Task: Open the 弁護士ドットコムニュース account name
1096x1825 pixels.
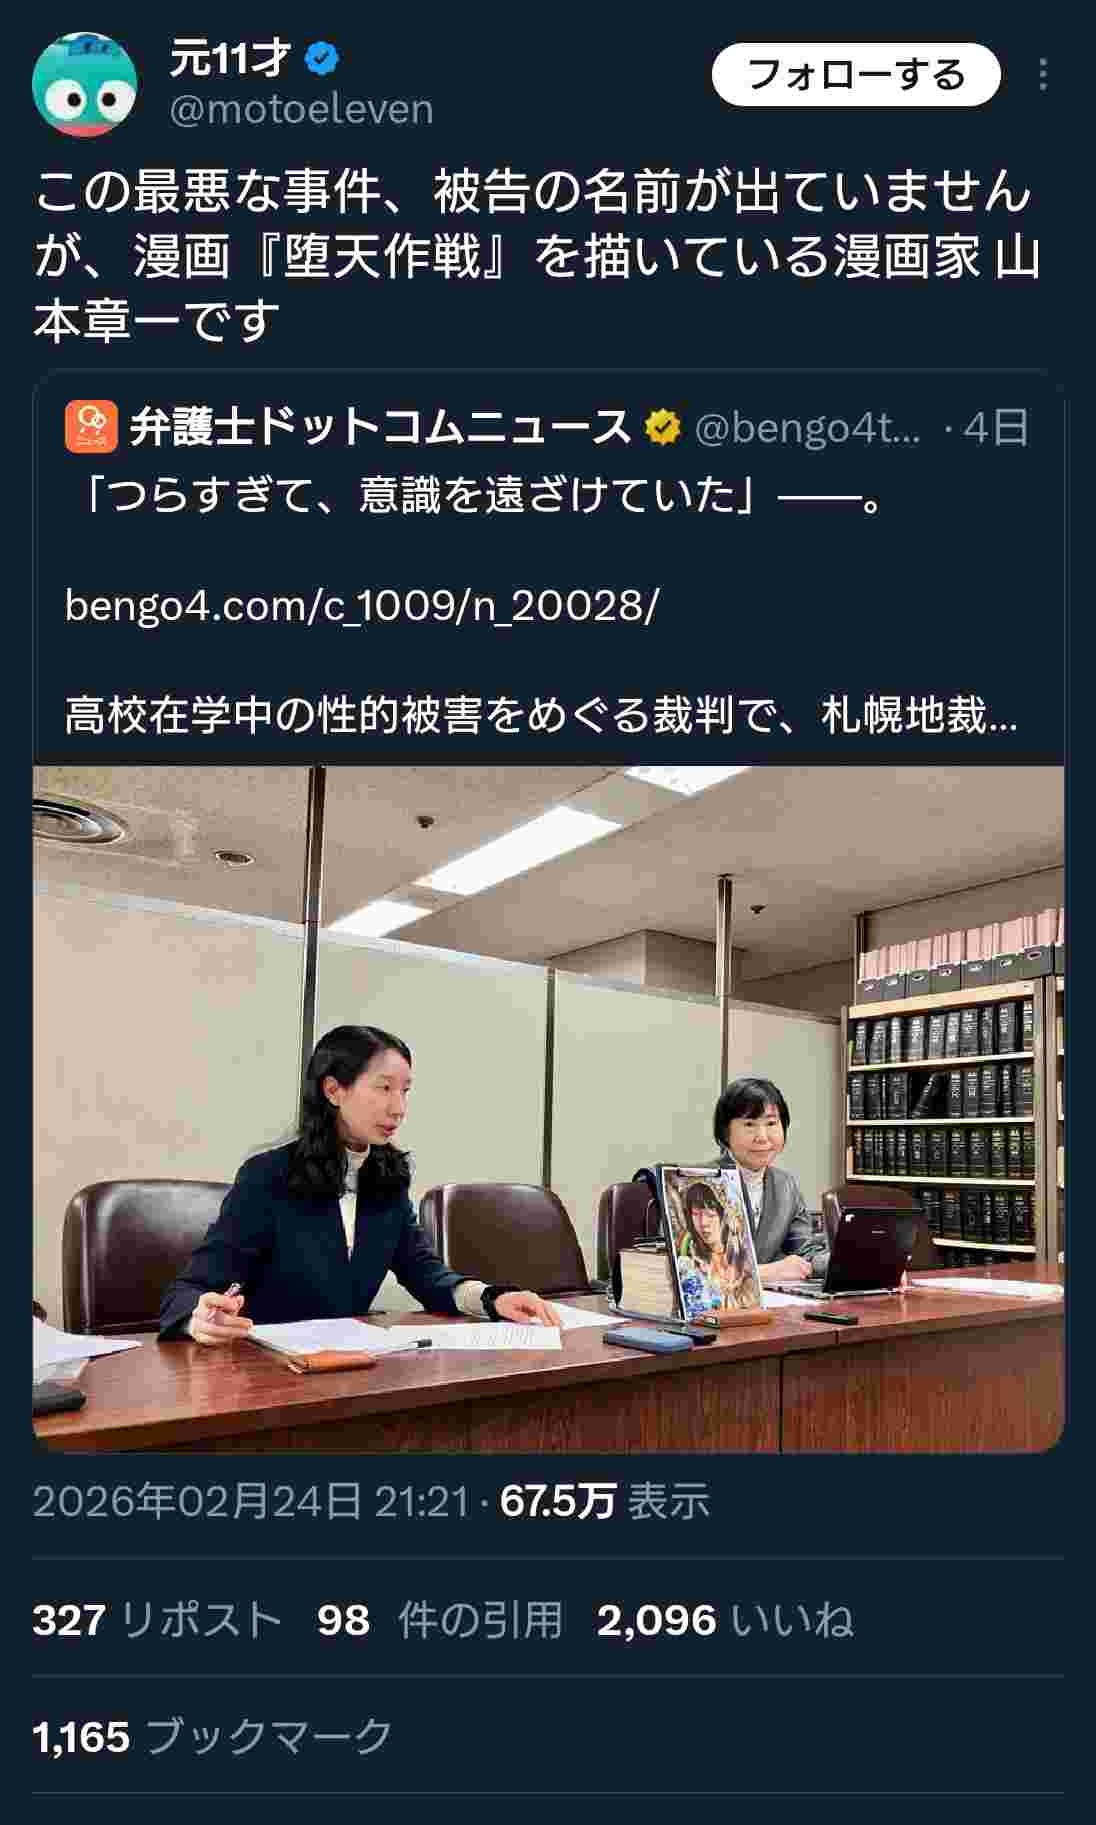Action: pos(380,428)
